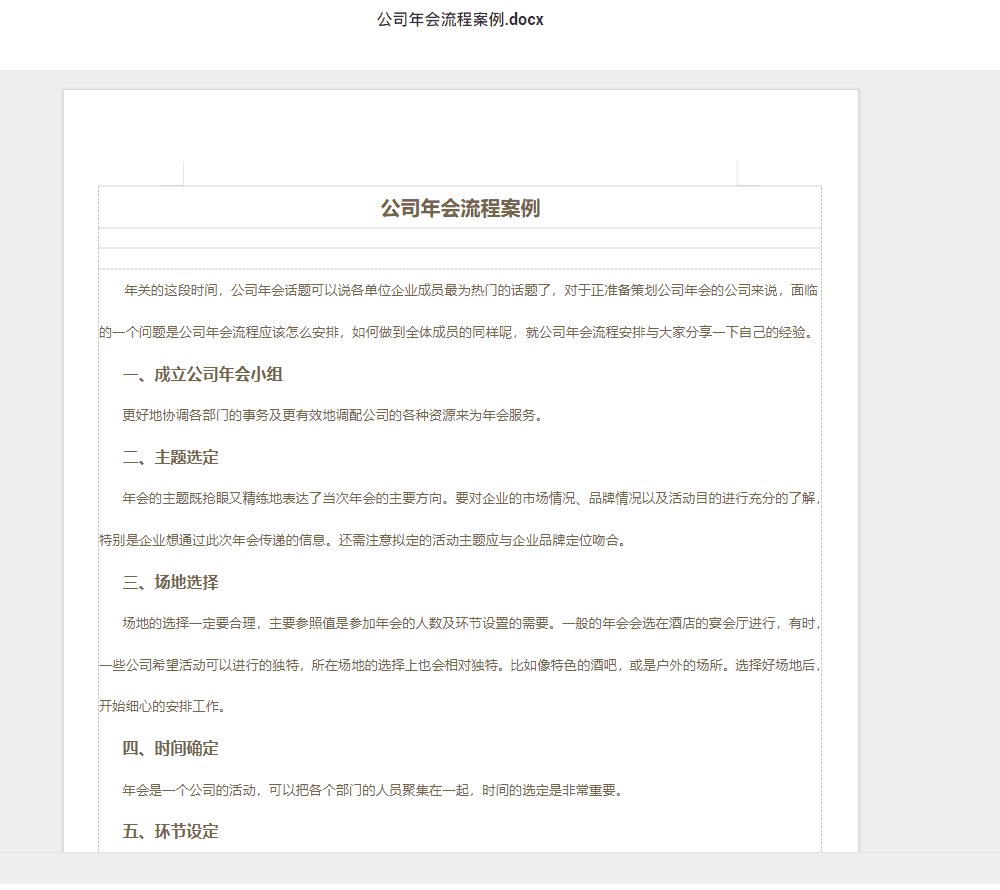Click the line starting 年会是一个公司的活动
The width and height of the screenshot is (1000, 890).
point(373,791)
